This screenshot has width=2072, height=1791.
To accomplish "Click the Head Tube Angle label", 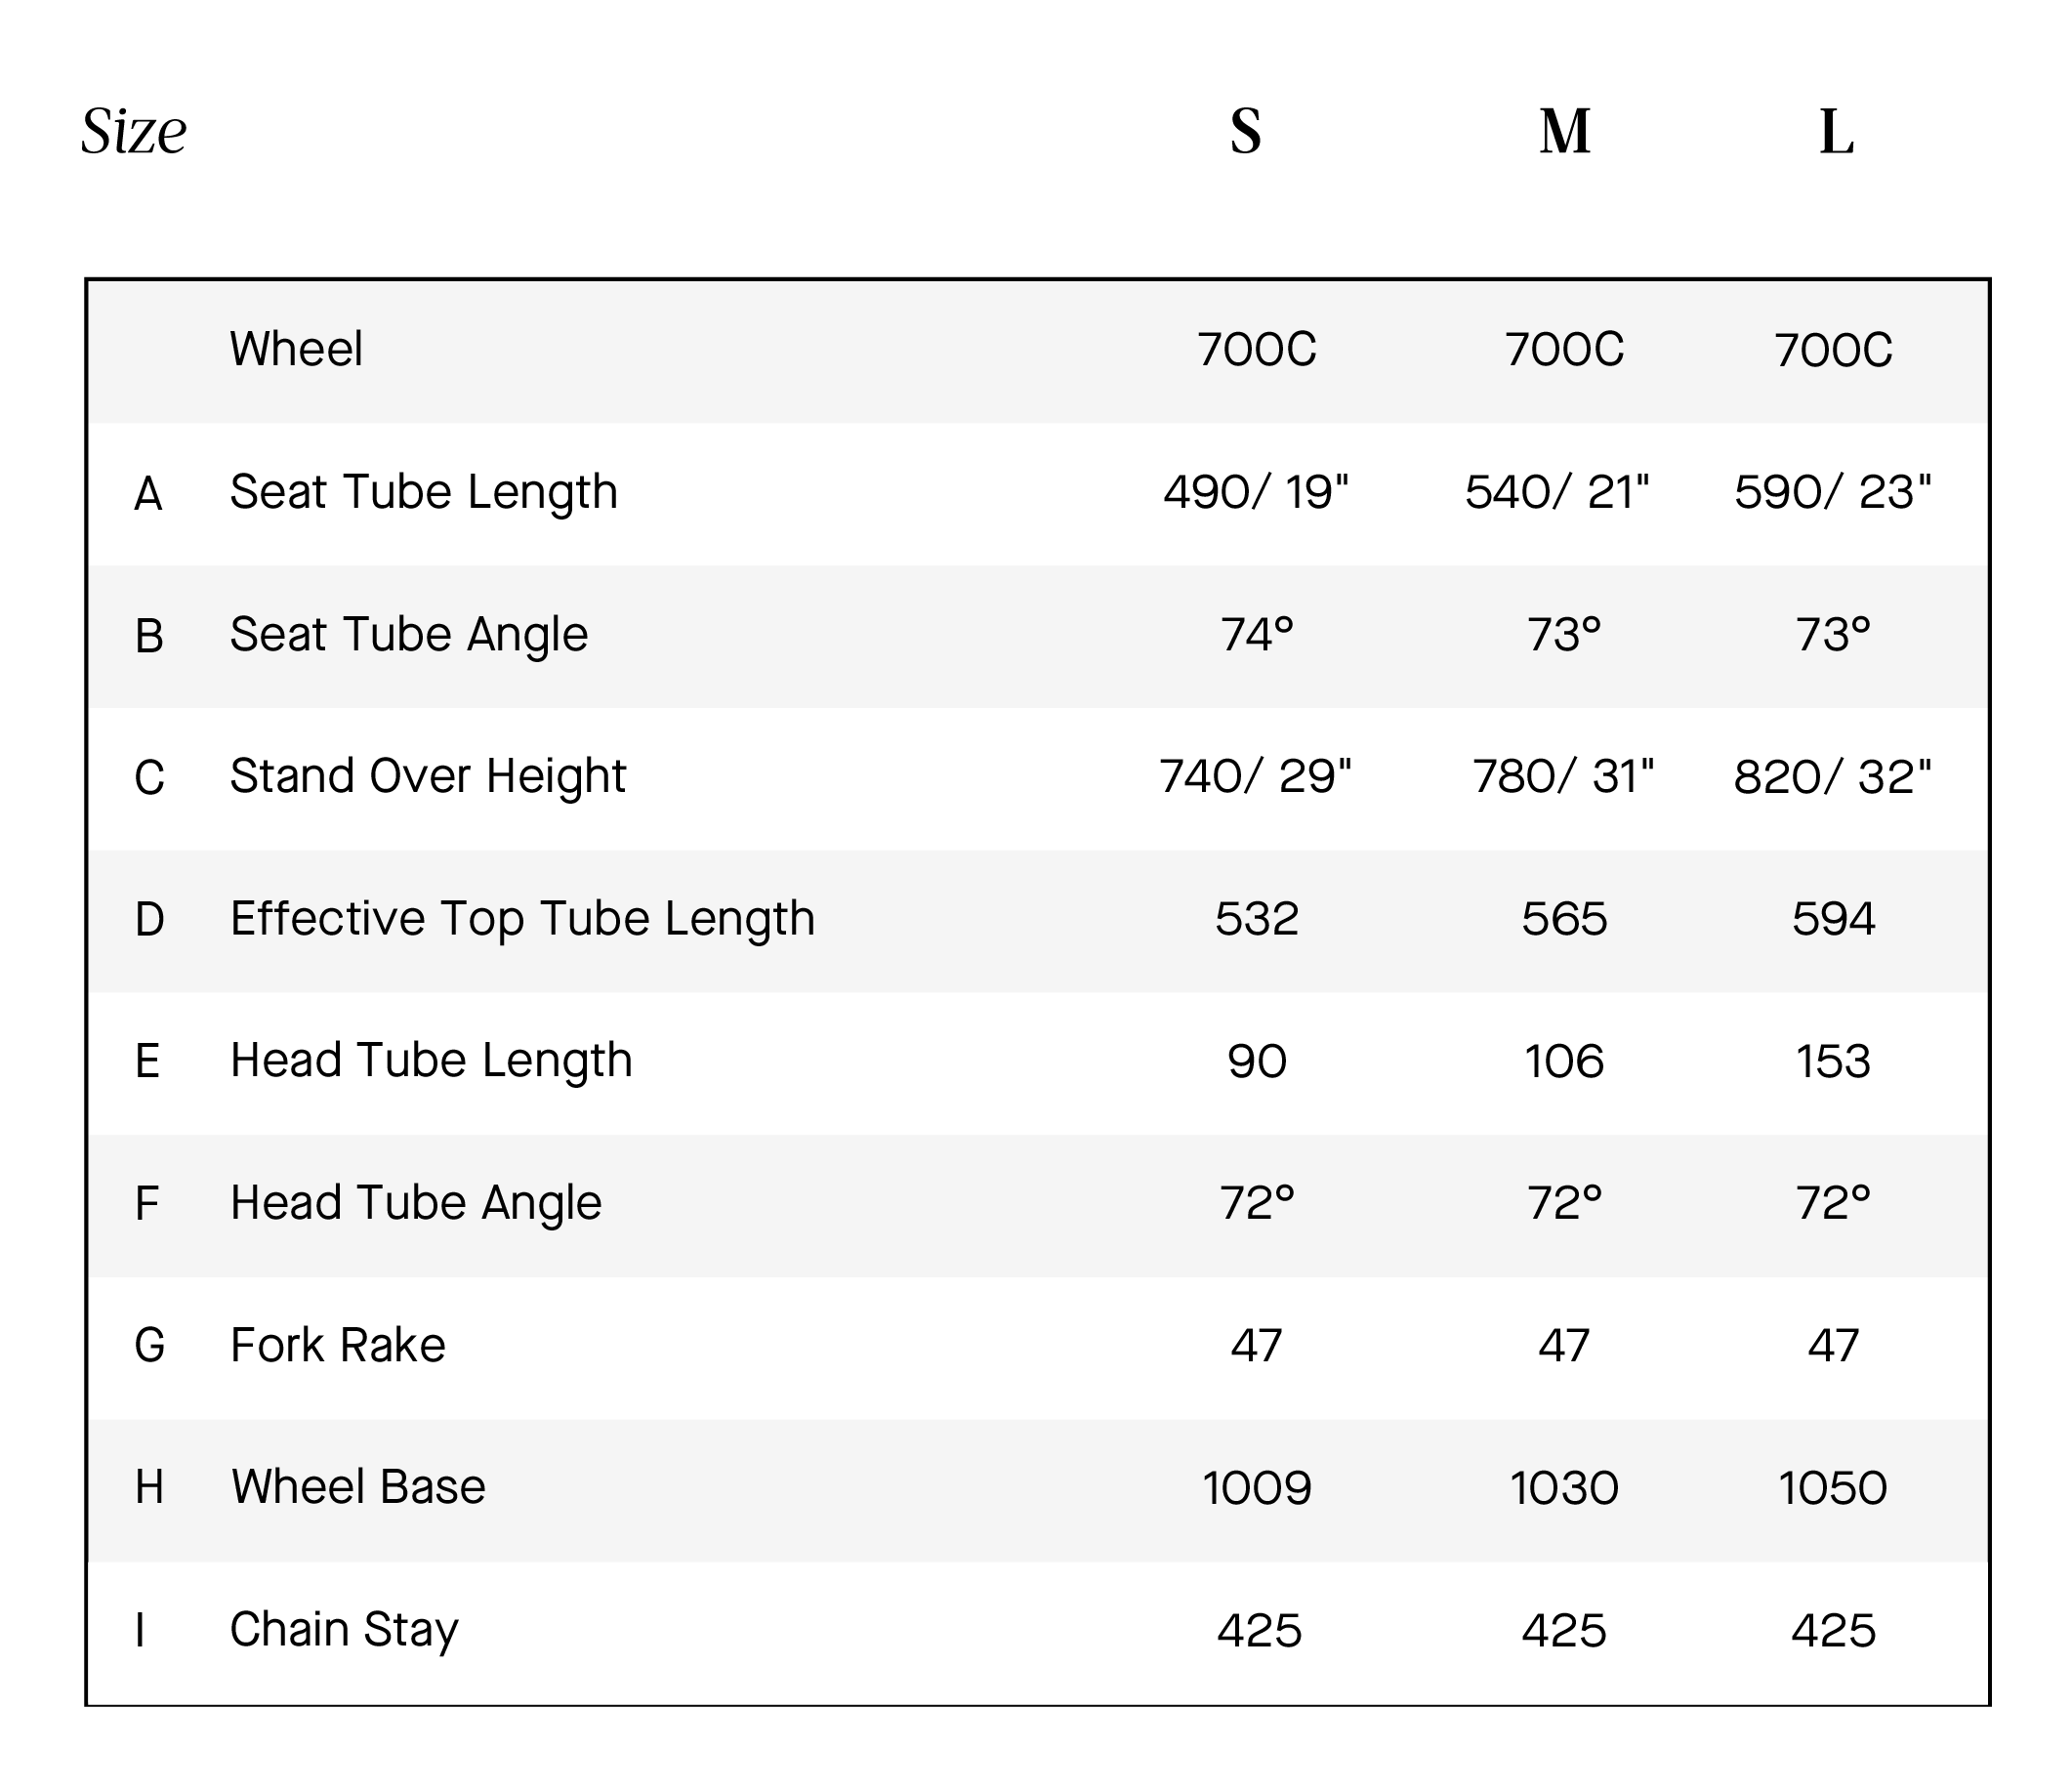I will point(416,1202).
